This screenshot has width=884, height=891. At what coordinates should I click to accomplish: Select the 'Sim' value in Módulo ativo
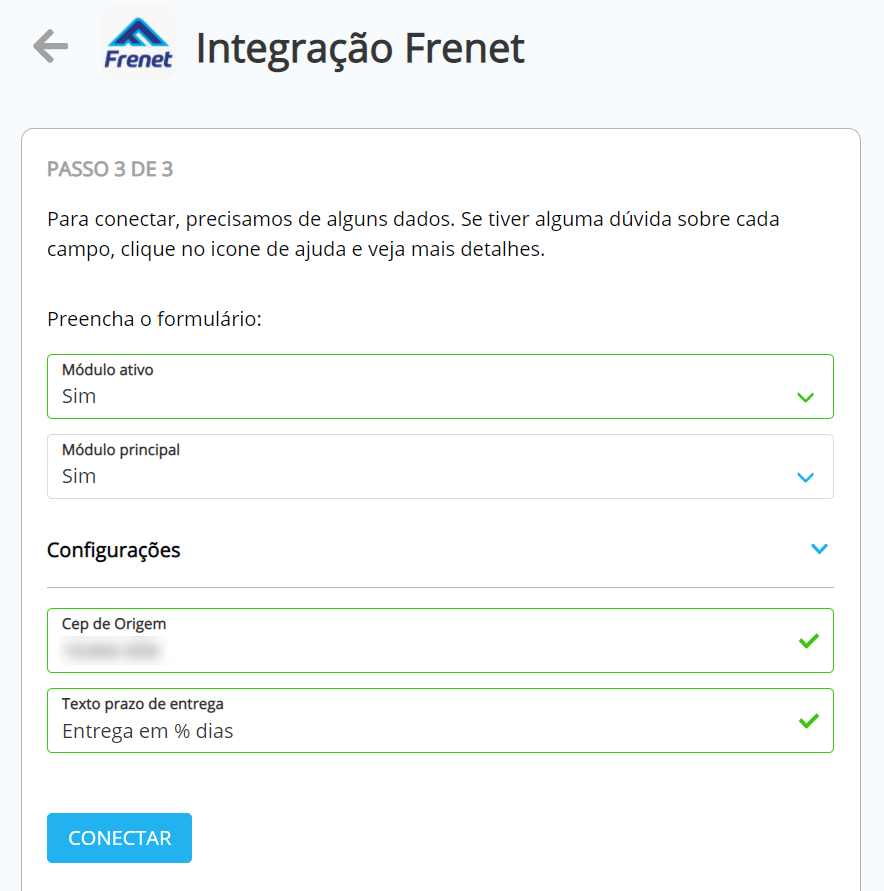click(79, 396)
